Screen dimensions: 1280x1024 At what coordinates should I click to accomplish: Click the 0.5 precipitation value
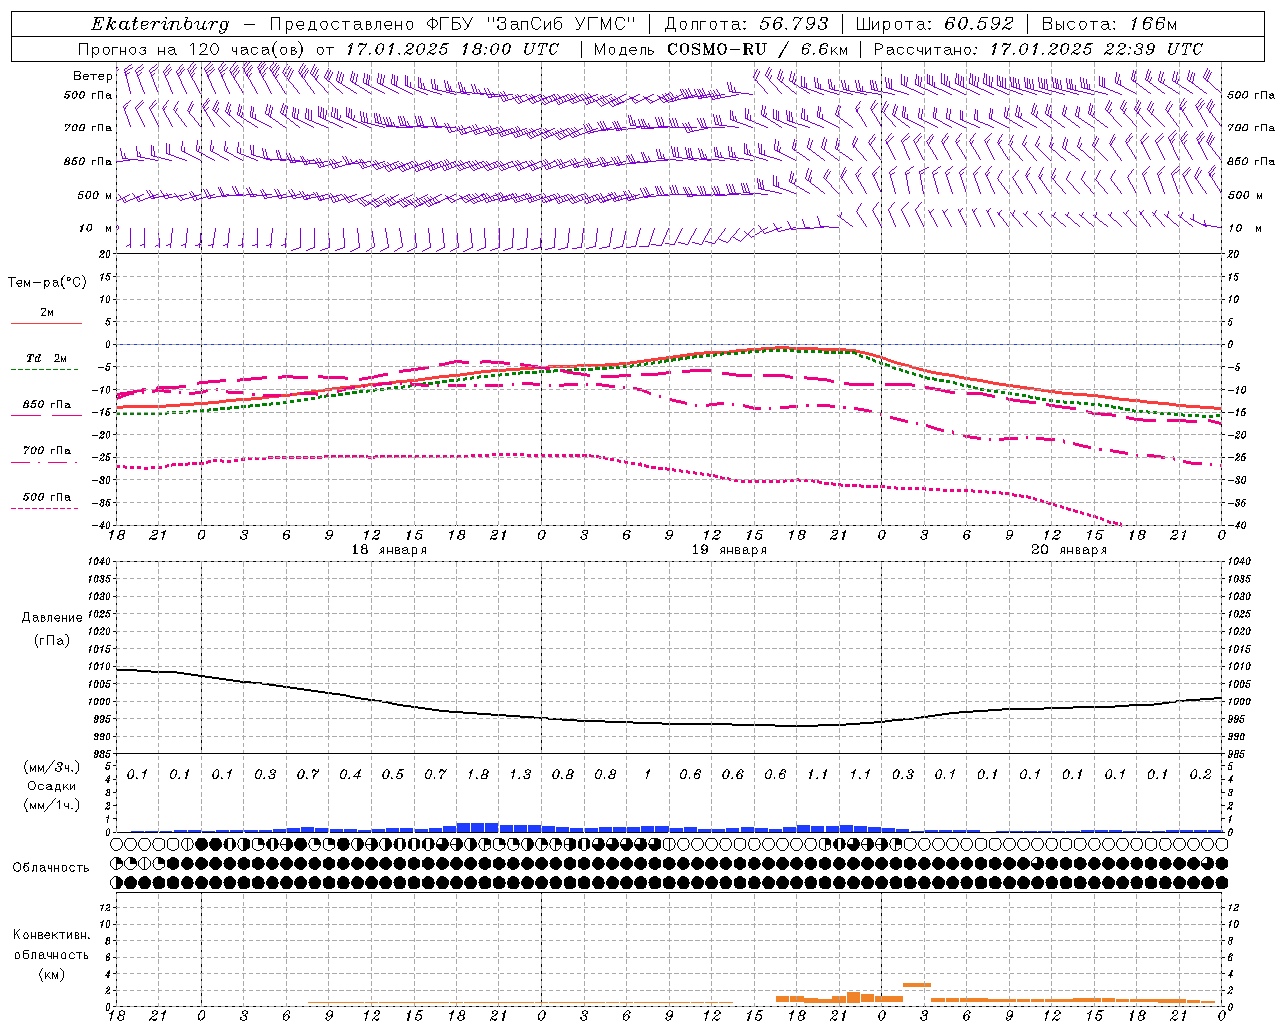(x=393, y=774)
